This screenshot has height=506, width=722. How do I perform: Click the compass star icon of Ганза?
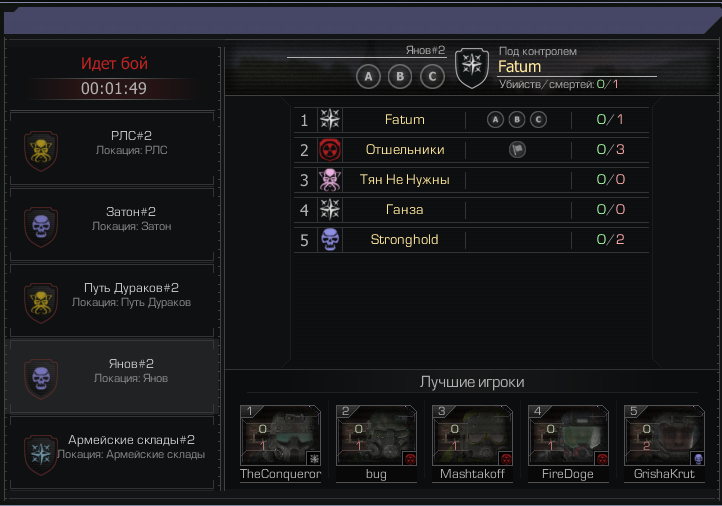coord(330,209)
